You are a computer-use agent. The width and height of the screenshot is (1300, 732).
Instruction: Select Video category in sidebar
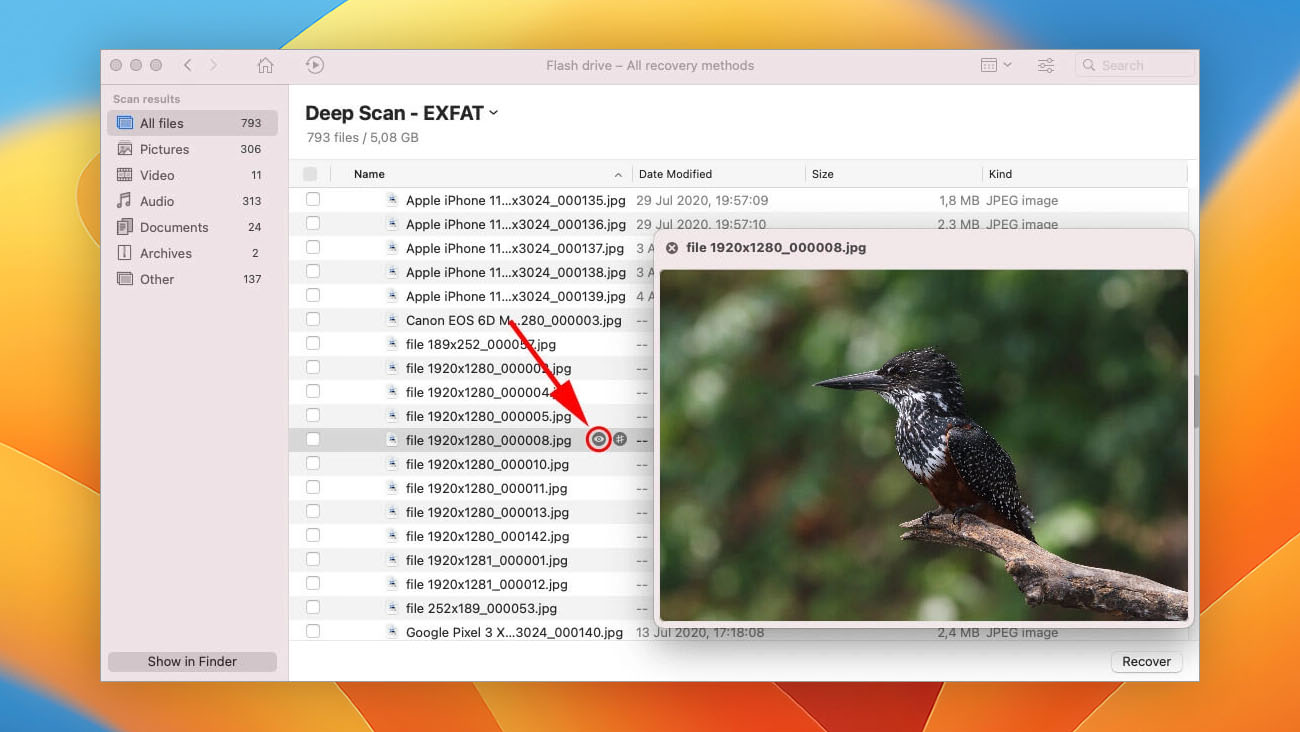(x=192, y=175)
